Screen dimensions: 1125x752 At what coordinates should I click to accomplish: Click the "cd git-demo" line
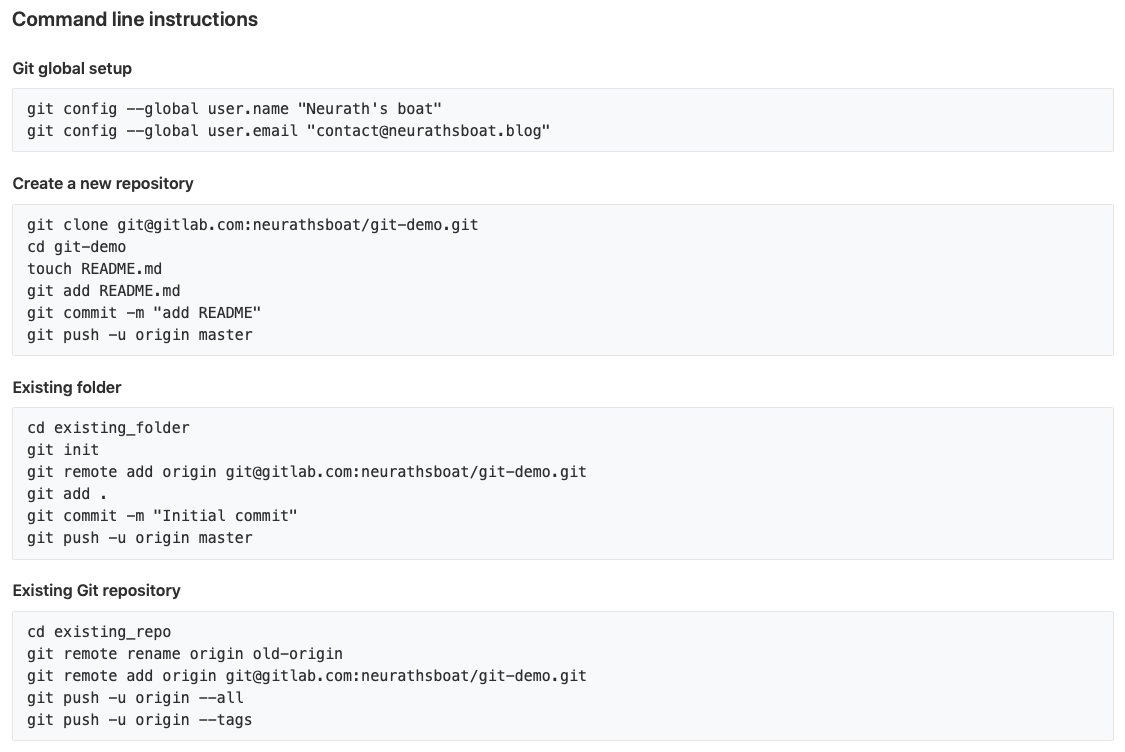77,247
